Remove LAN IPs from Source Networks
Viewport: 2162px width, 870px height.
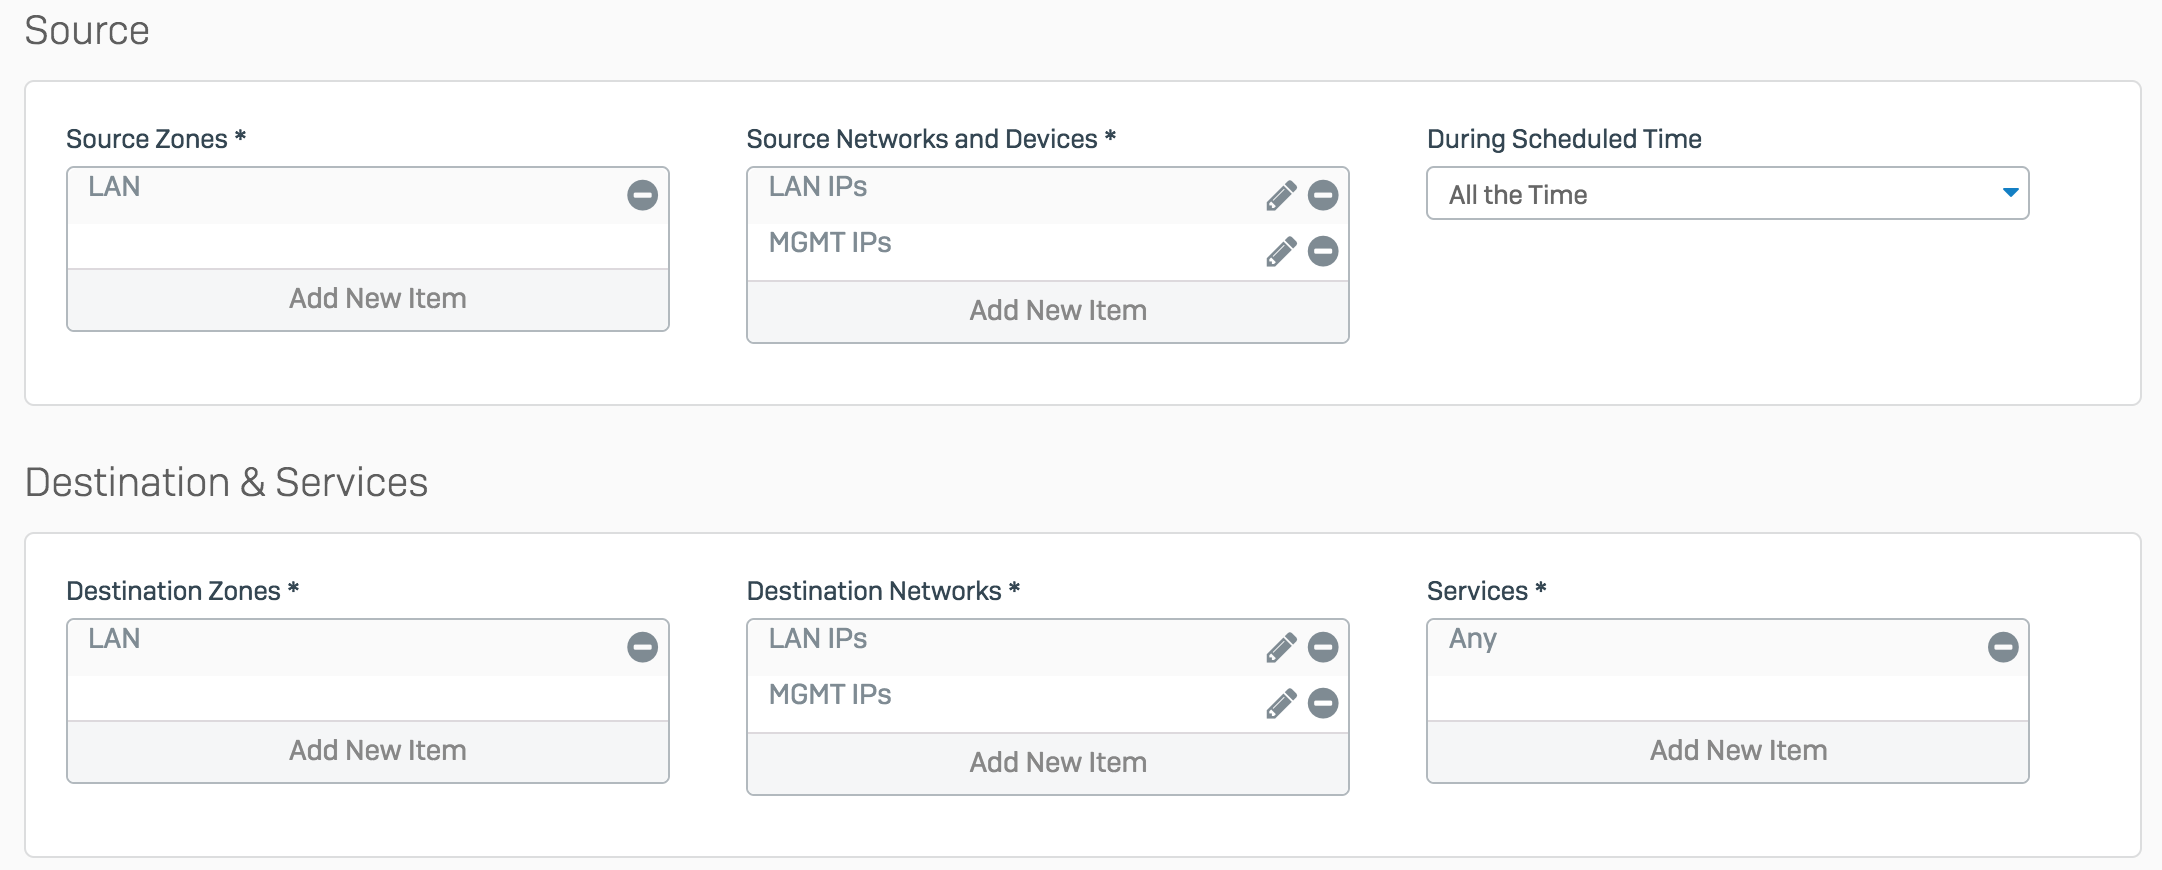(1322, 195)
